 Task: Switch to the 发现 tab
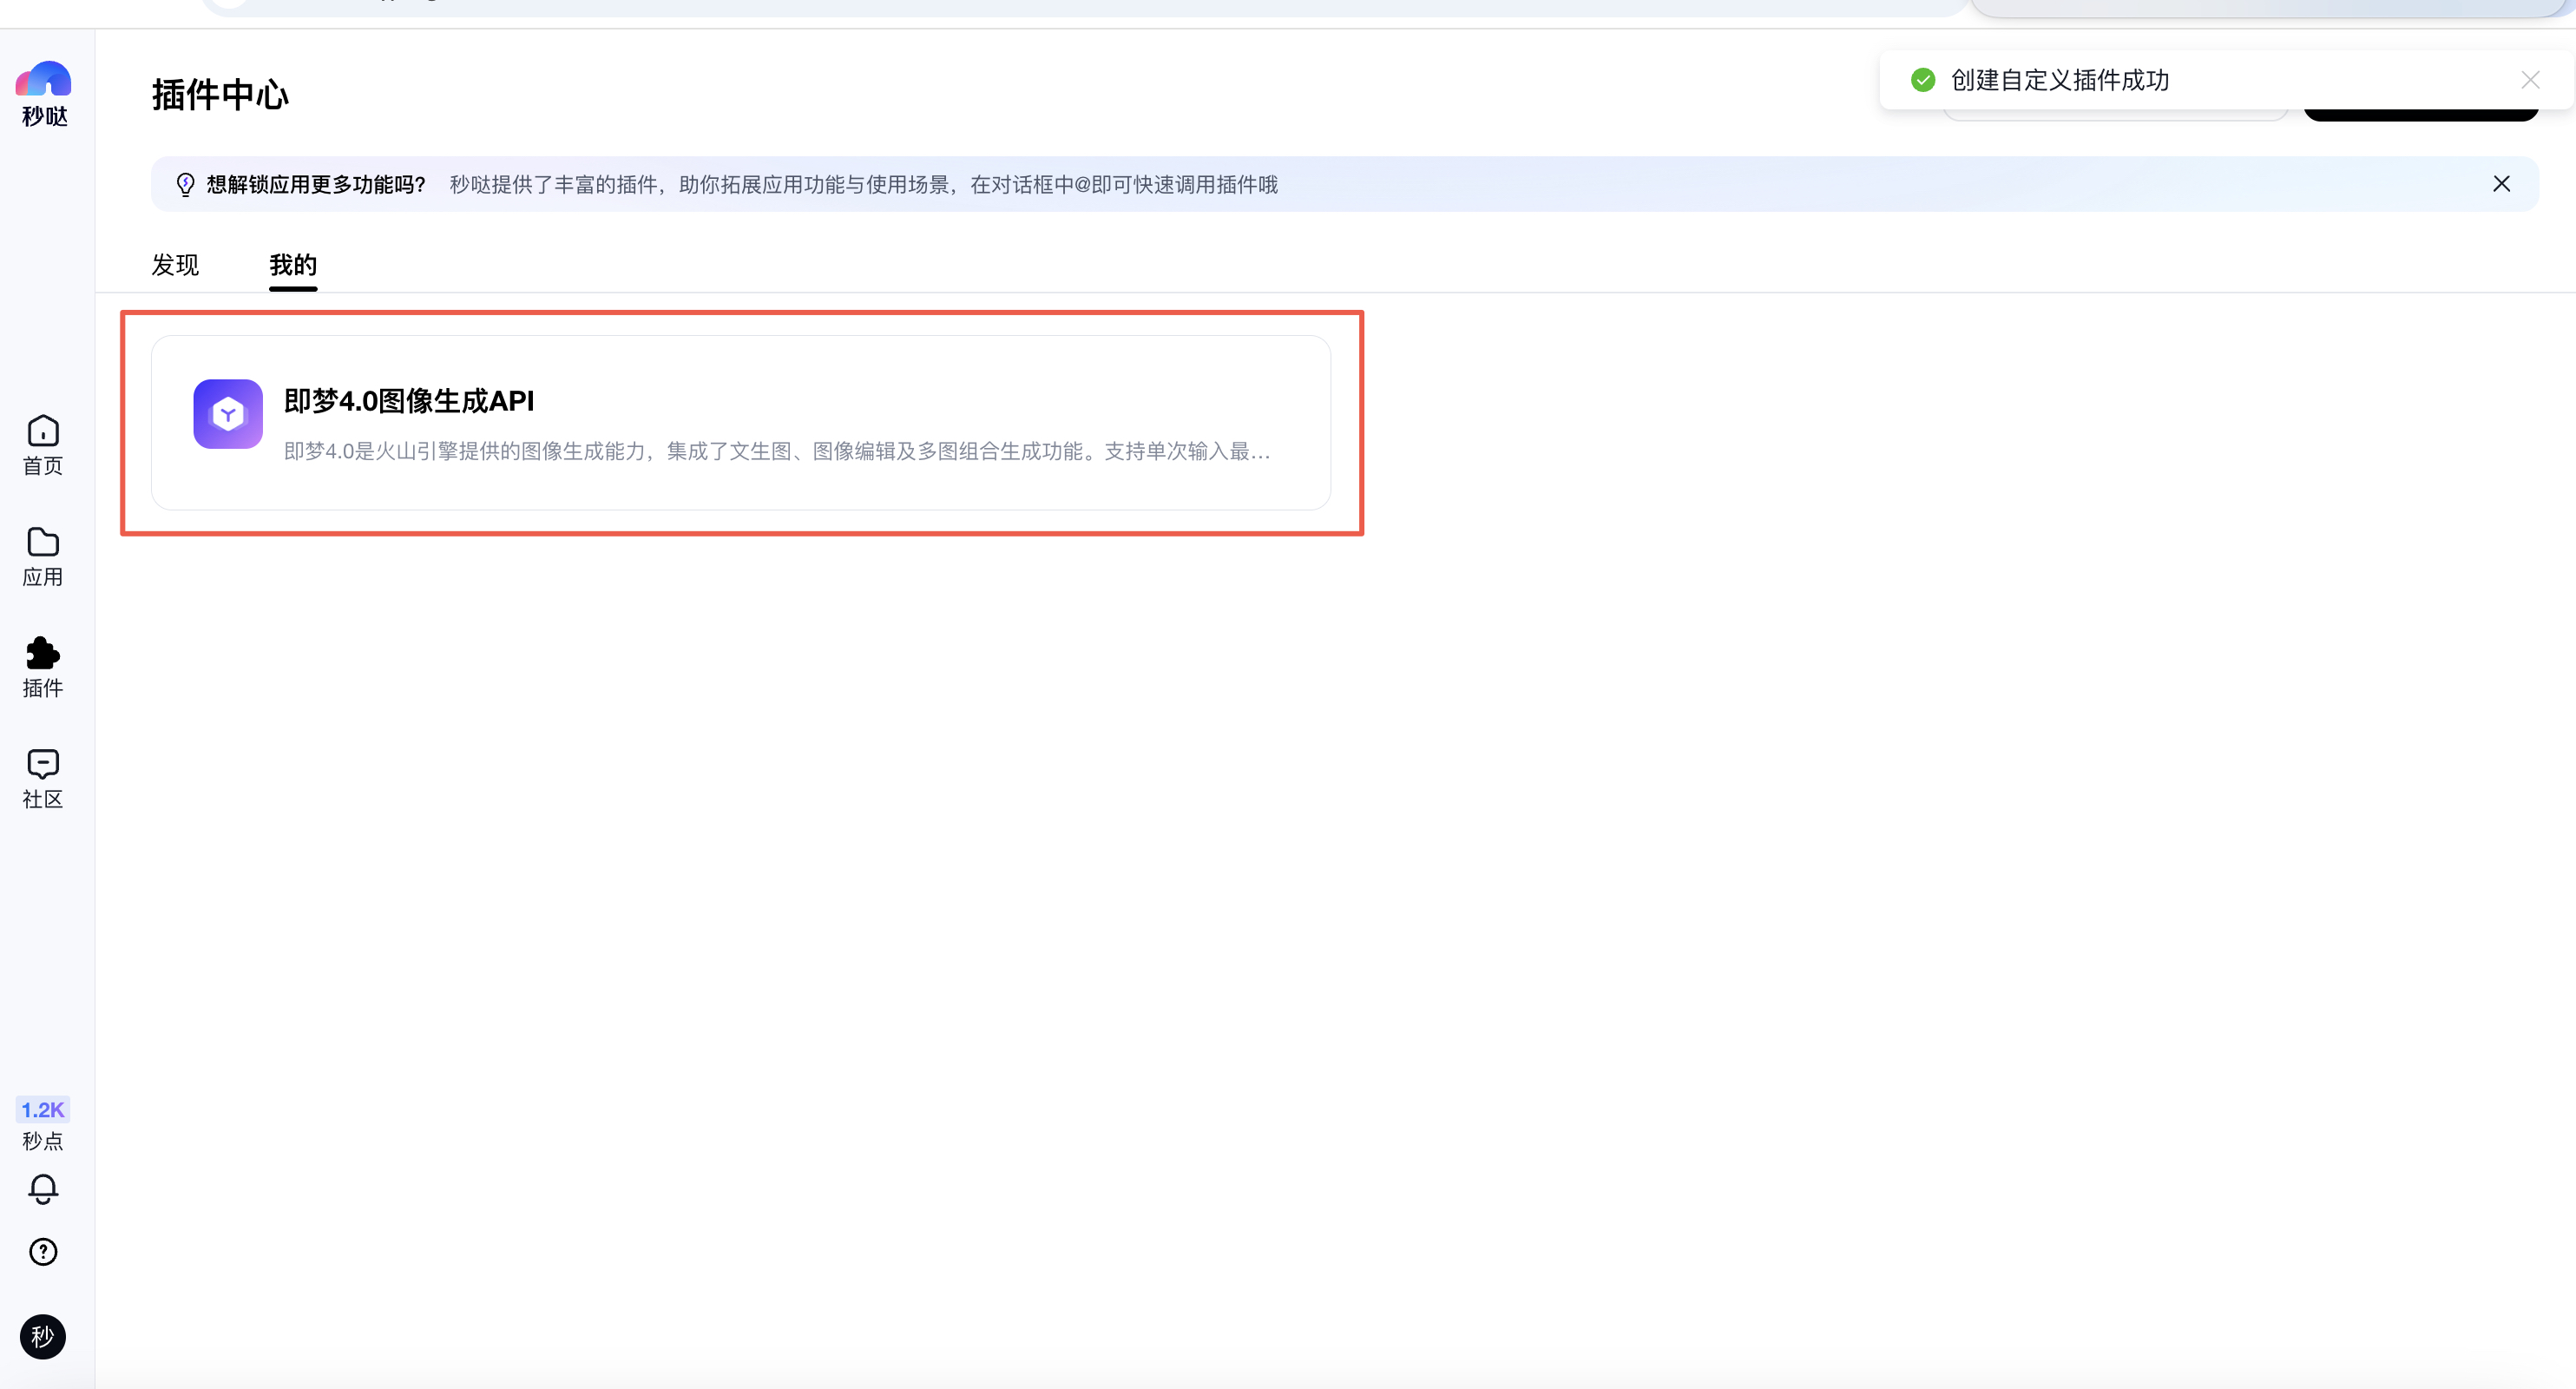[x=175, y=265]
